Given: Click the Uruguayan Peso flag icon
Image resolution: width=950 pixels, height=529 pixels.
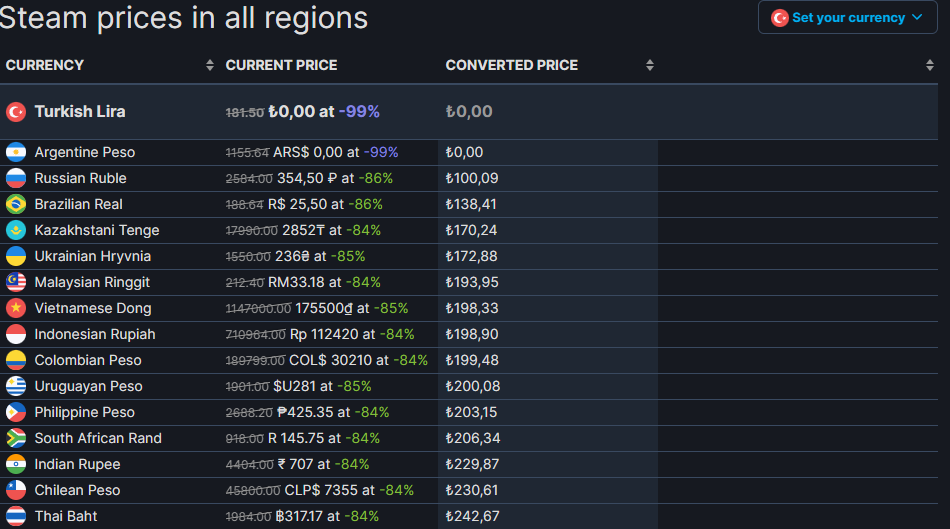Looking at the screenshot, I should pyautogui.click(x=16, y=387).
